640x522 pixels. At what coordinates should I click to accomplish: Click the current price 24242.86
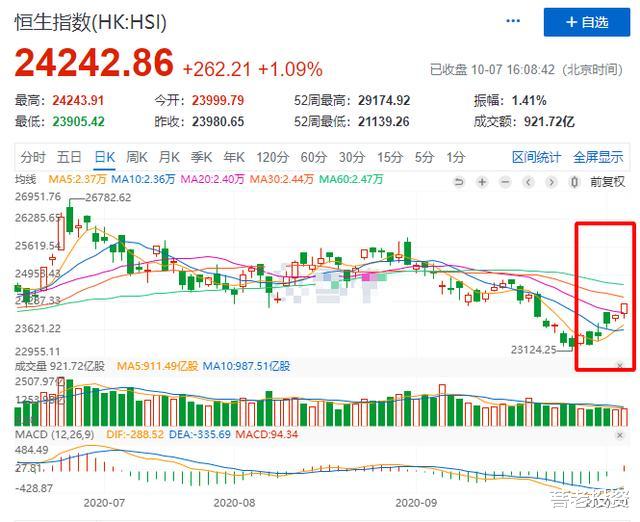tap(94, 63)
